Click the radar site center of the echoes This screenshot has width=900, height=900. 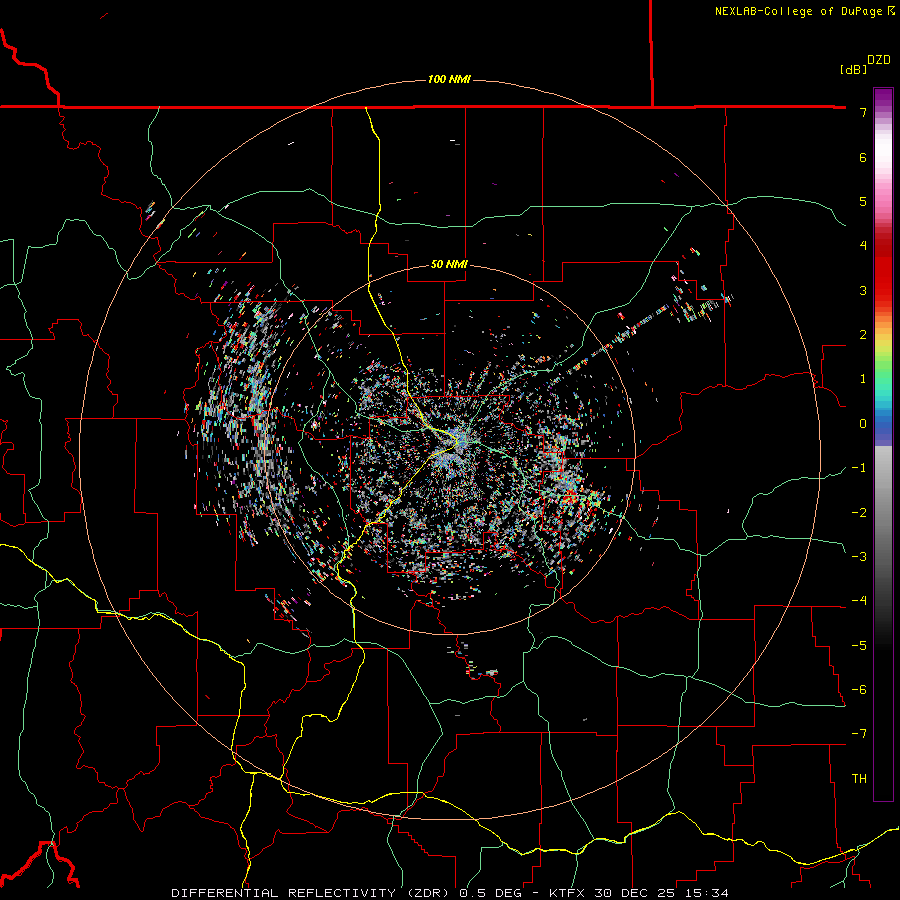point(459,441)
